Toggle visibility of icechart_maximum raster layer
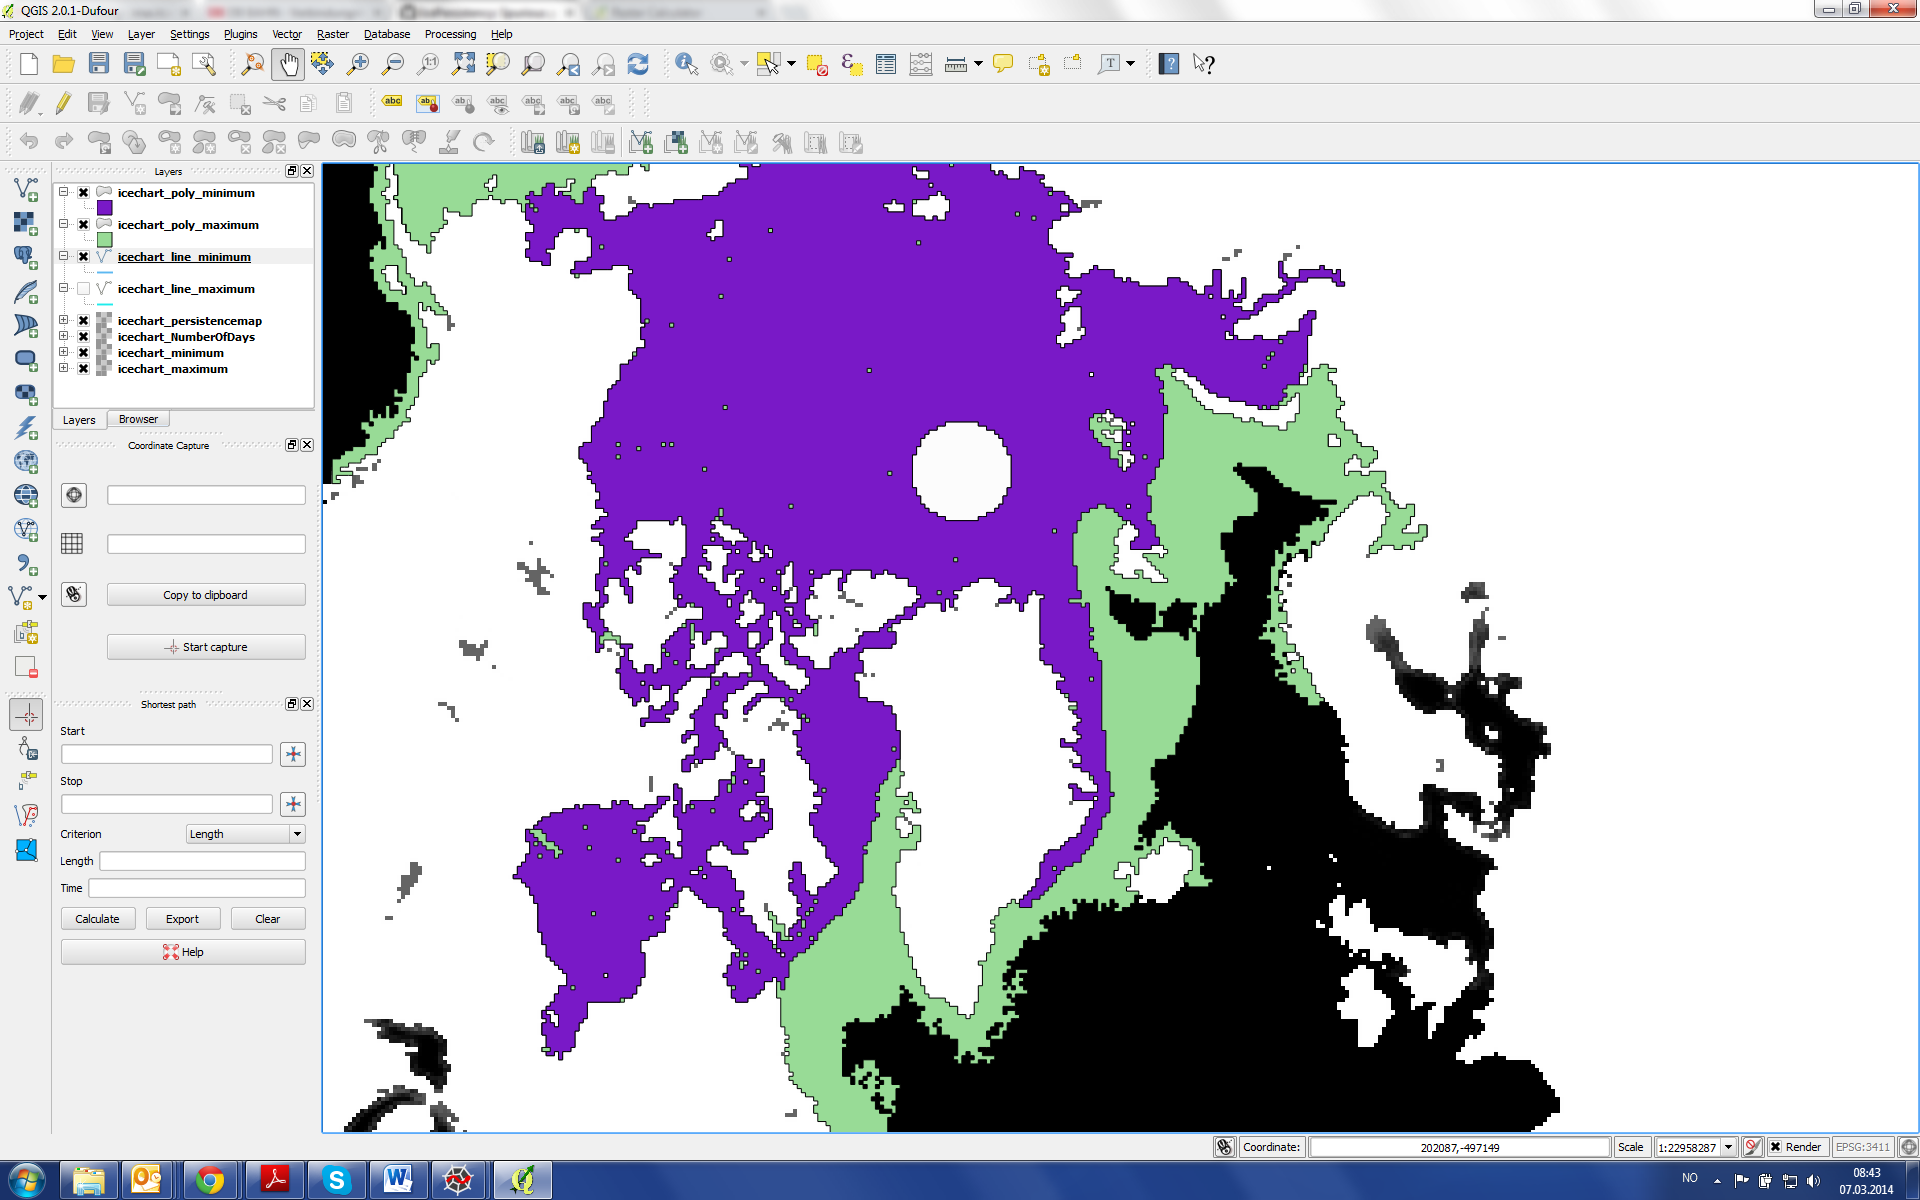This screenshot has width=1920, height=1200. [84, 369]
